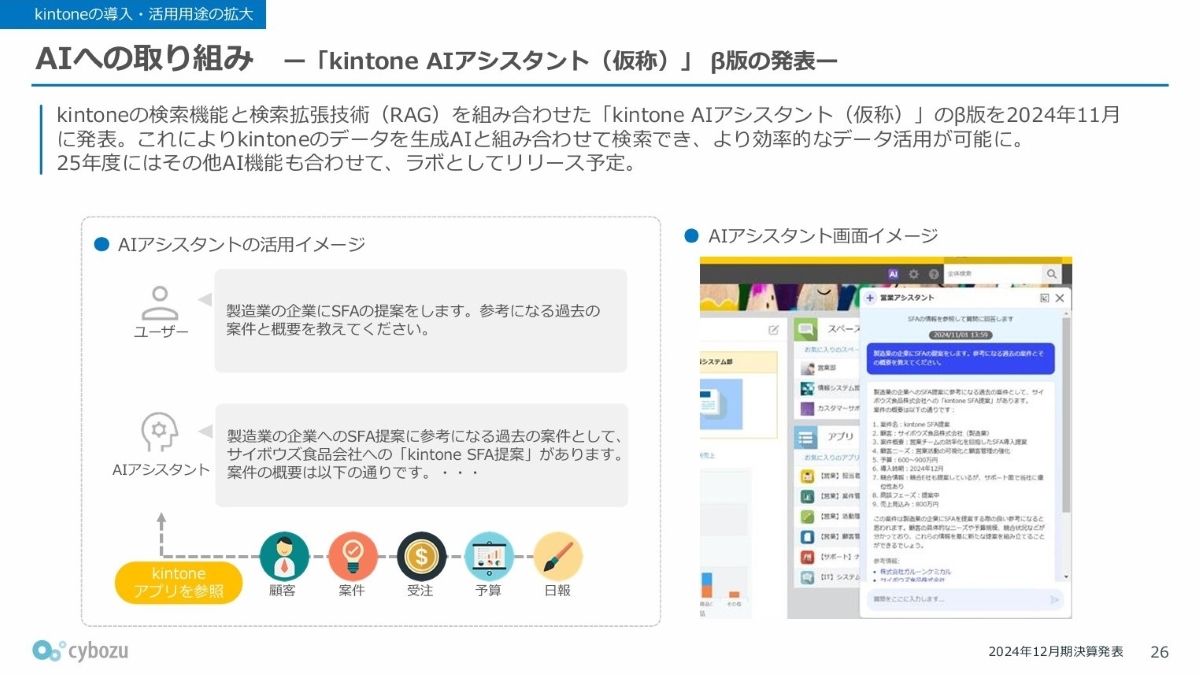Click the magnifier search icon
This screenshot has width=1200, height=675.
[1052, 273]
